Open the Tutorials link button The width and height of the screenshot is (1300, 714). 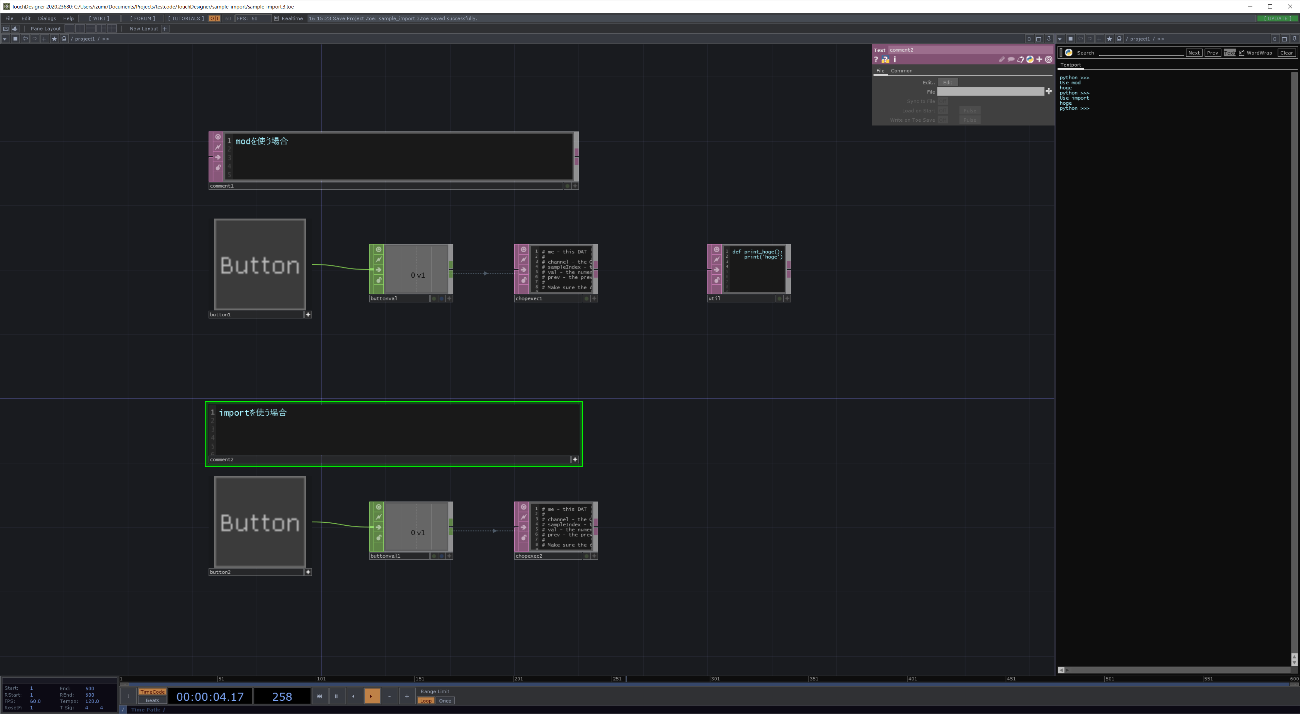[185, 18]
